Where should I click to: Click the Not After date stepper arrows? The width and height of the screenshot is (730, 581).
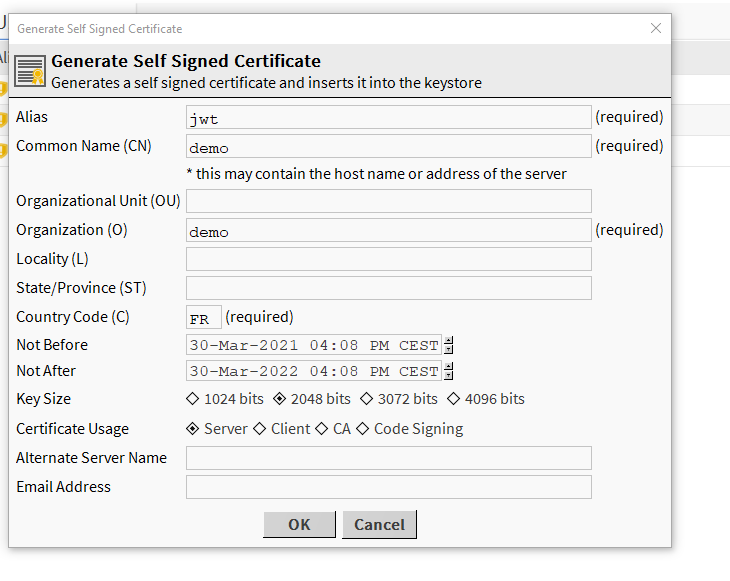click(x=449, y=371)
